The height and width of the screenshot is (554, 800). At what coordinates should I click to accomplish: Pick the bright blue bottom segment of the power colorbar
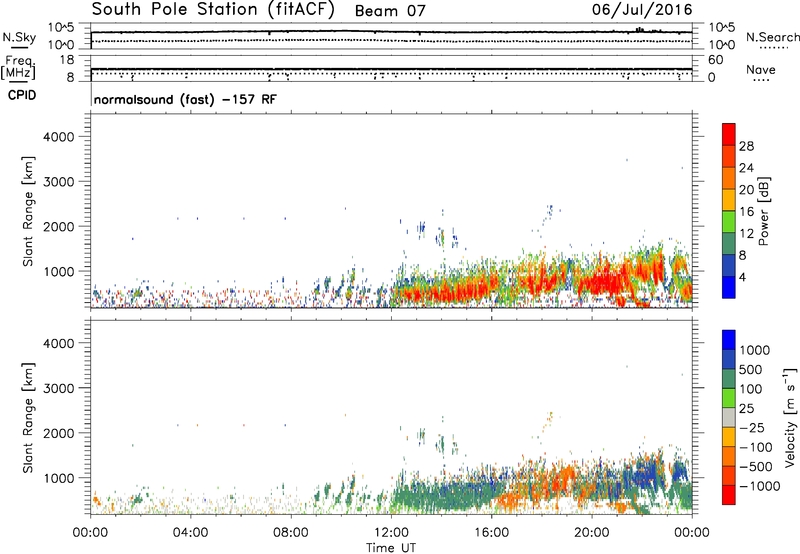pyautogui.click(x=729, y=288)
